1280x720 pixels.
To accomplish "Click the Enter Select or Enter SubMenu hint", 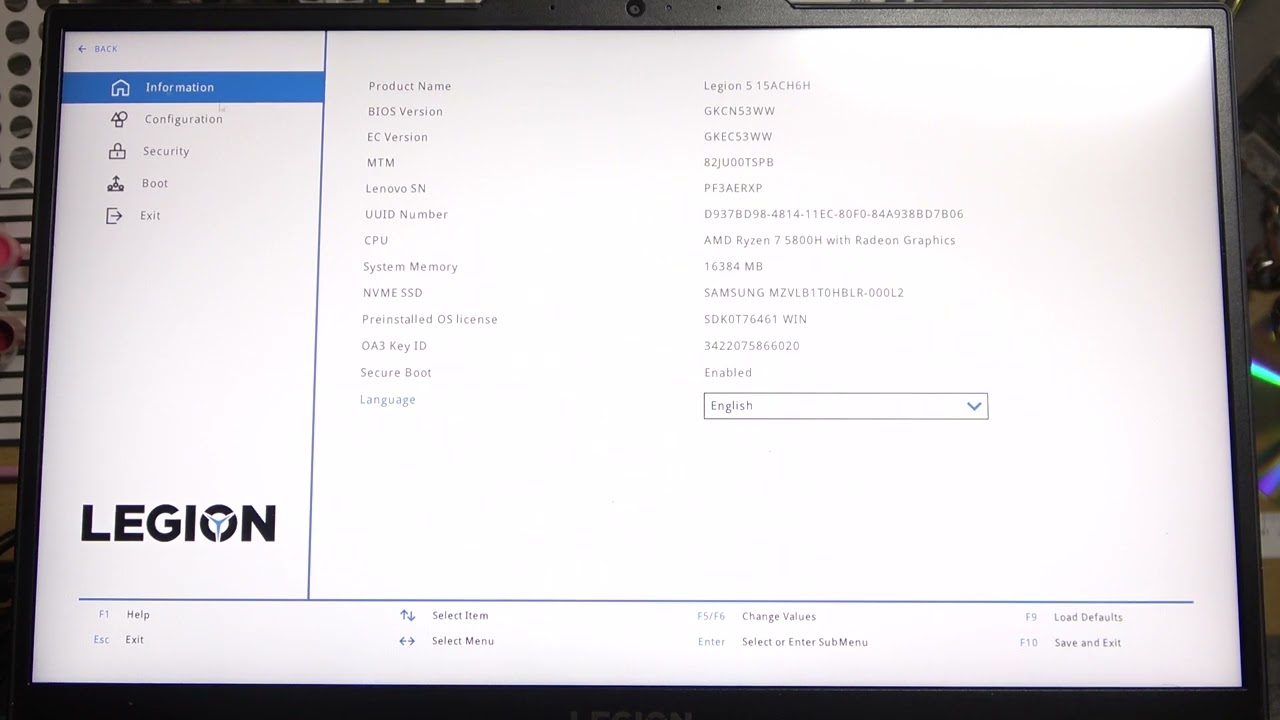I will tap(783, 642).
